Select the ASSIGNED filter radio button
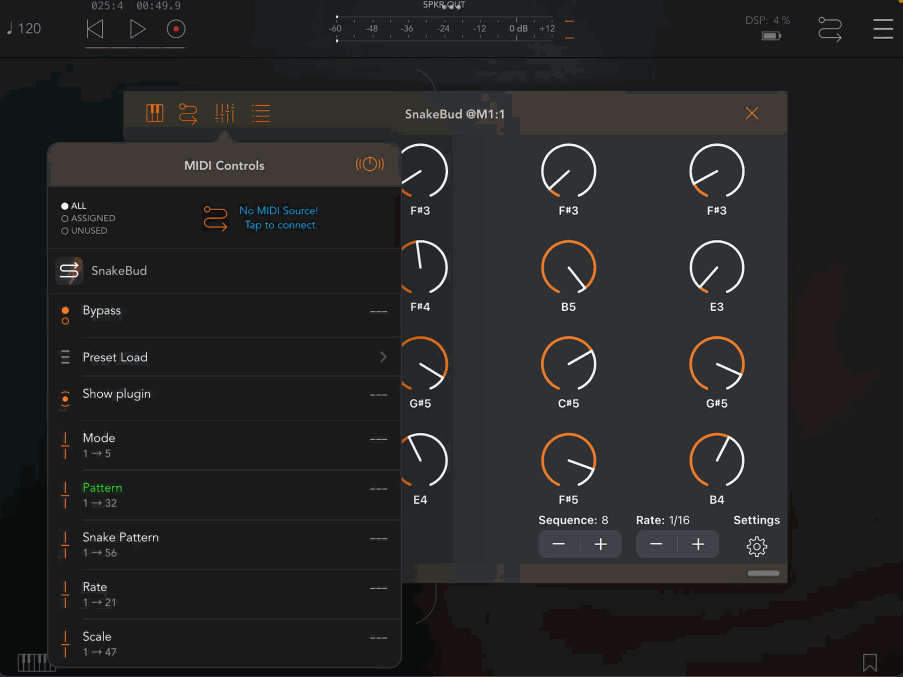This screenshot has width=903, height=677. 65,218
